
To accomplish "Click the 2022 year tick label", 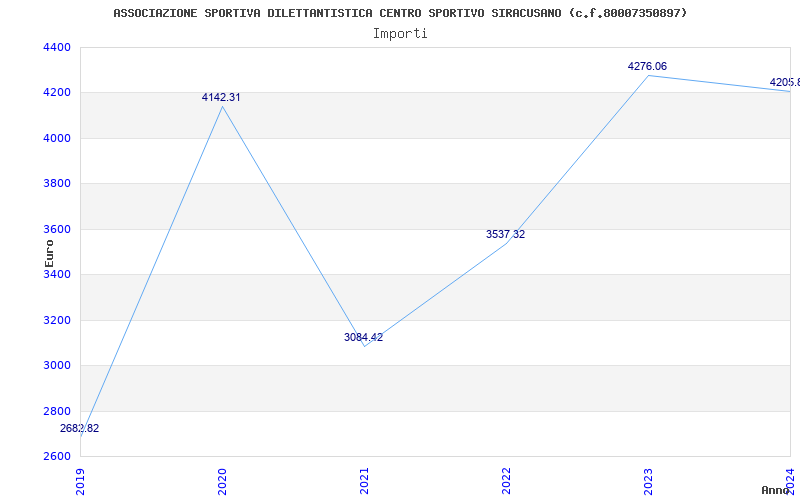I will tap(506, 481).
